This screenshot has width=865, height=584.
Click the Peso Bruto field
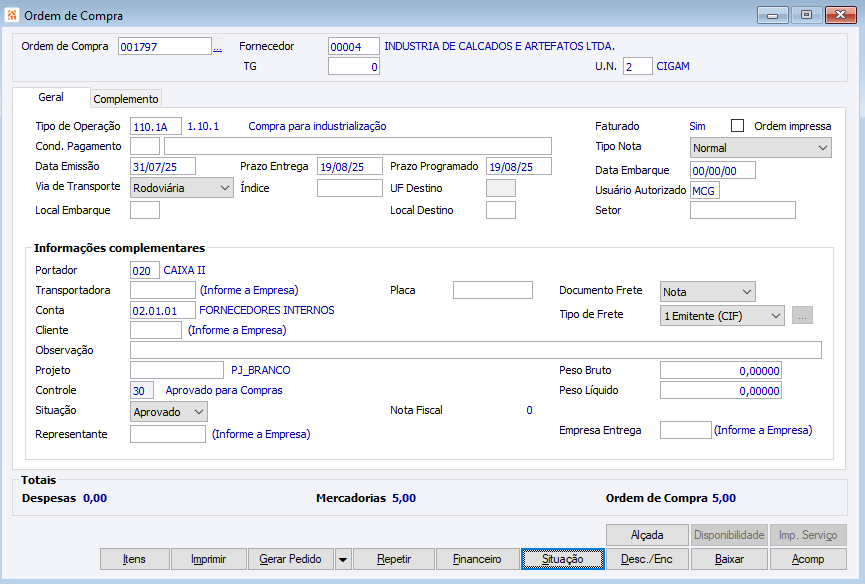[720, 371]
